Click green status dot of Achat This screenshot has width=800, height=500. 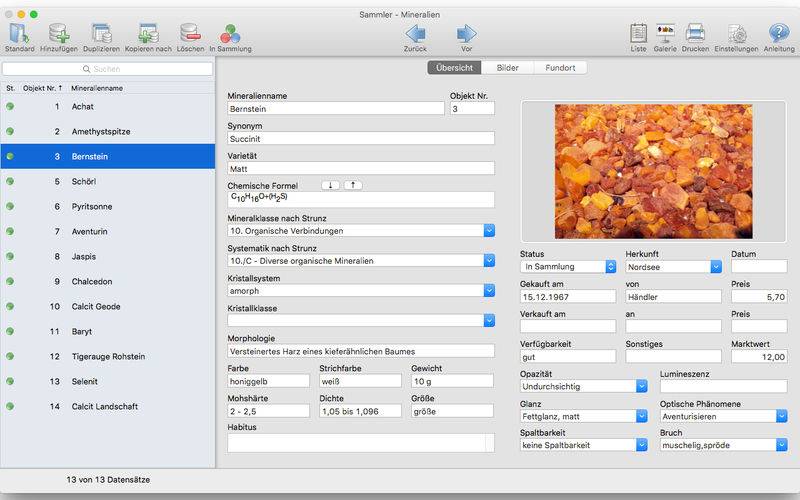10,107
